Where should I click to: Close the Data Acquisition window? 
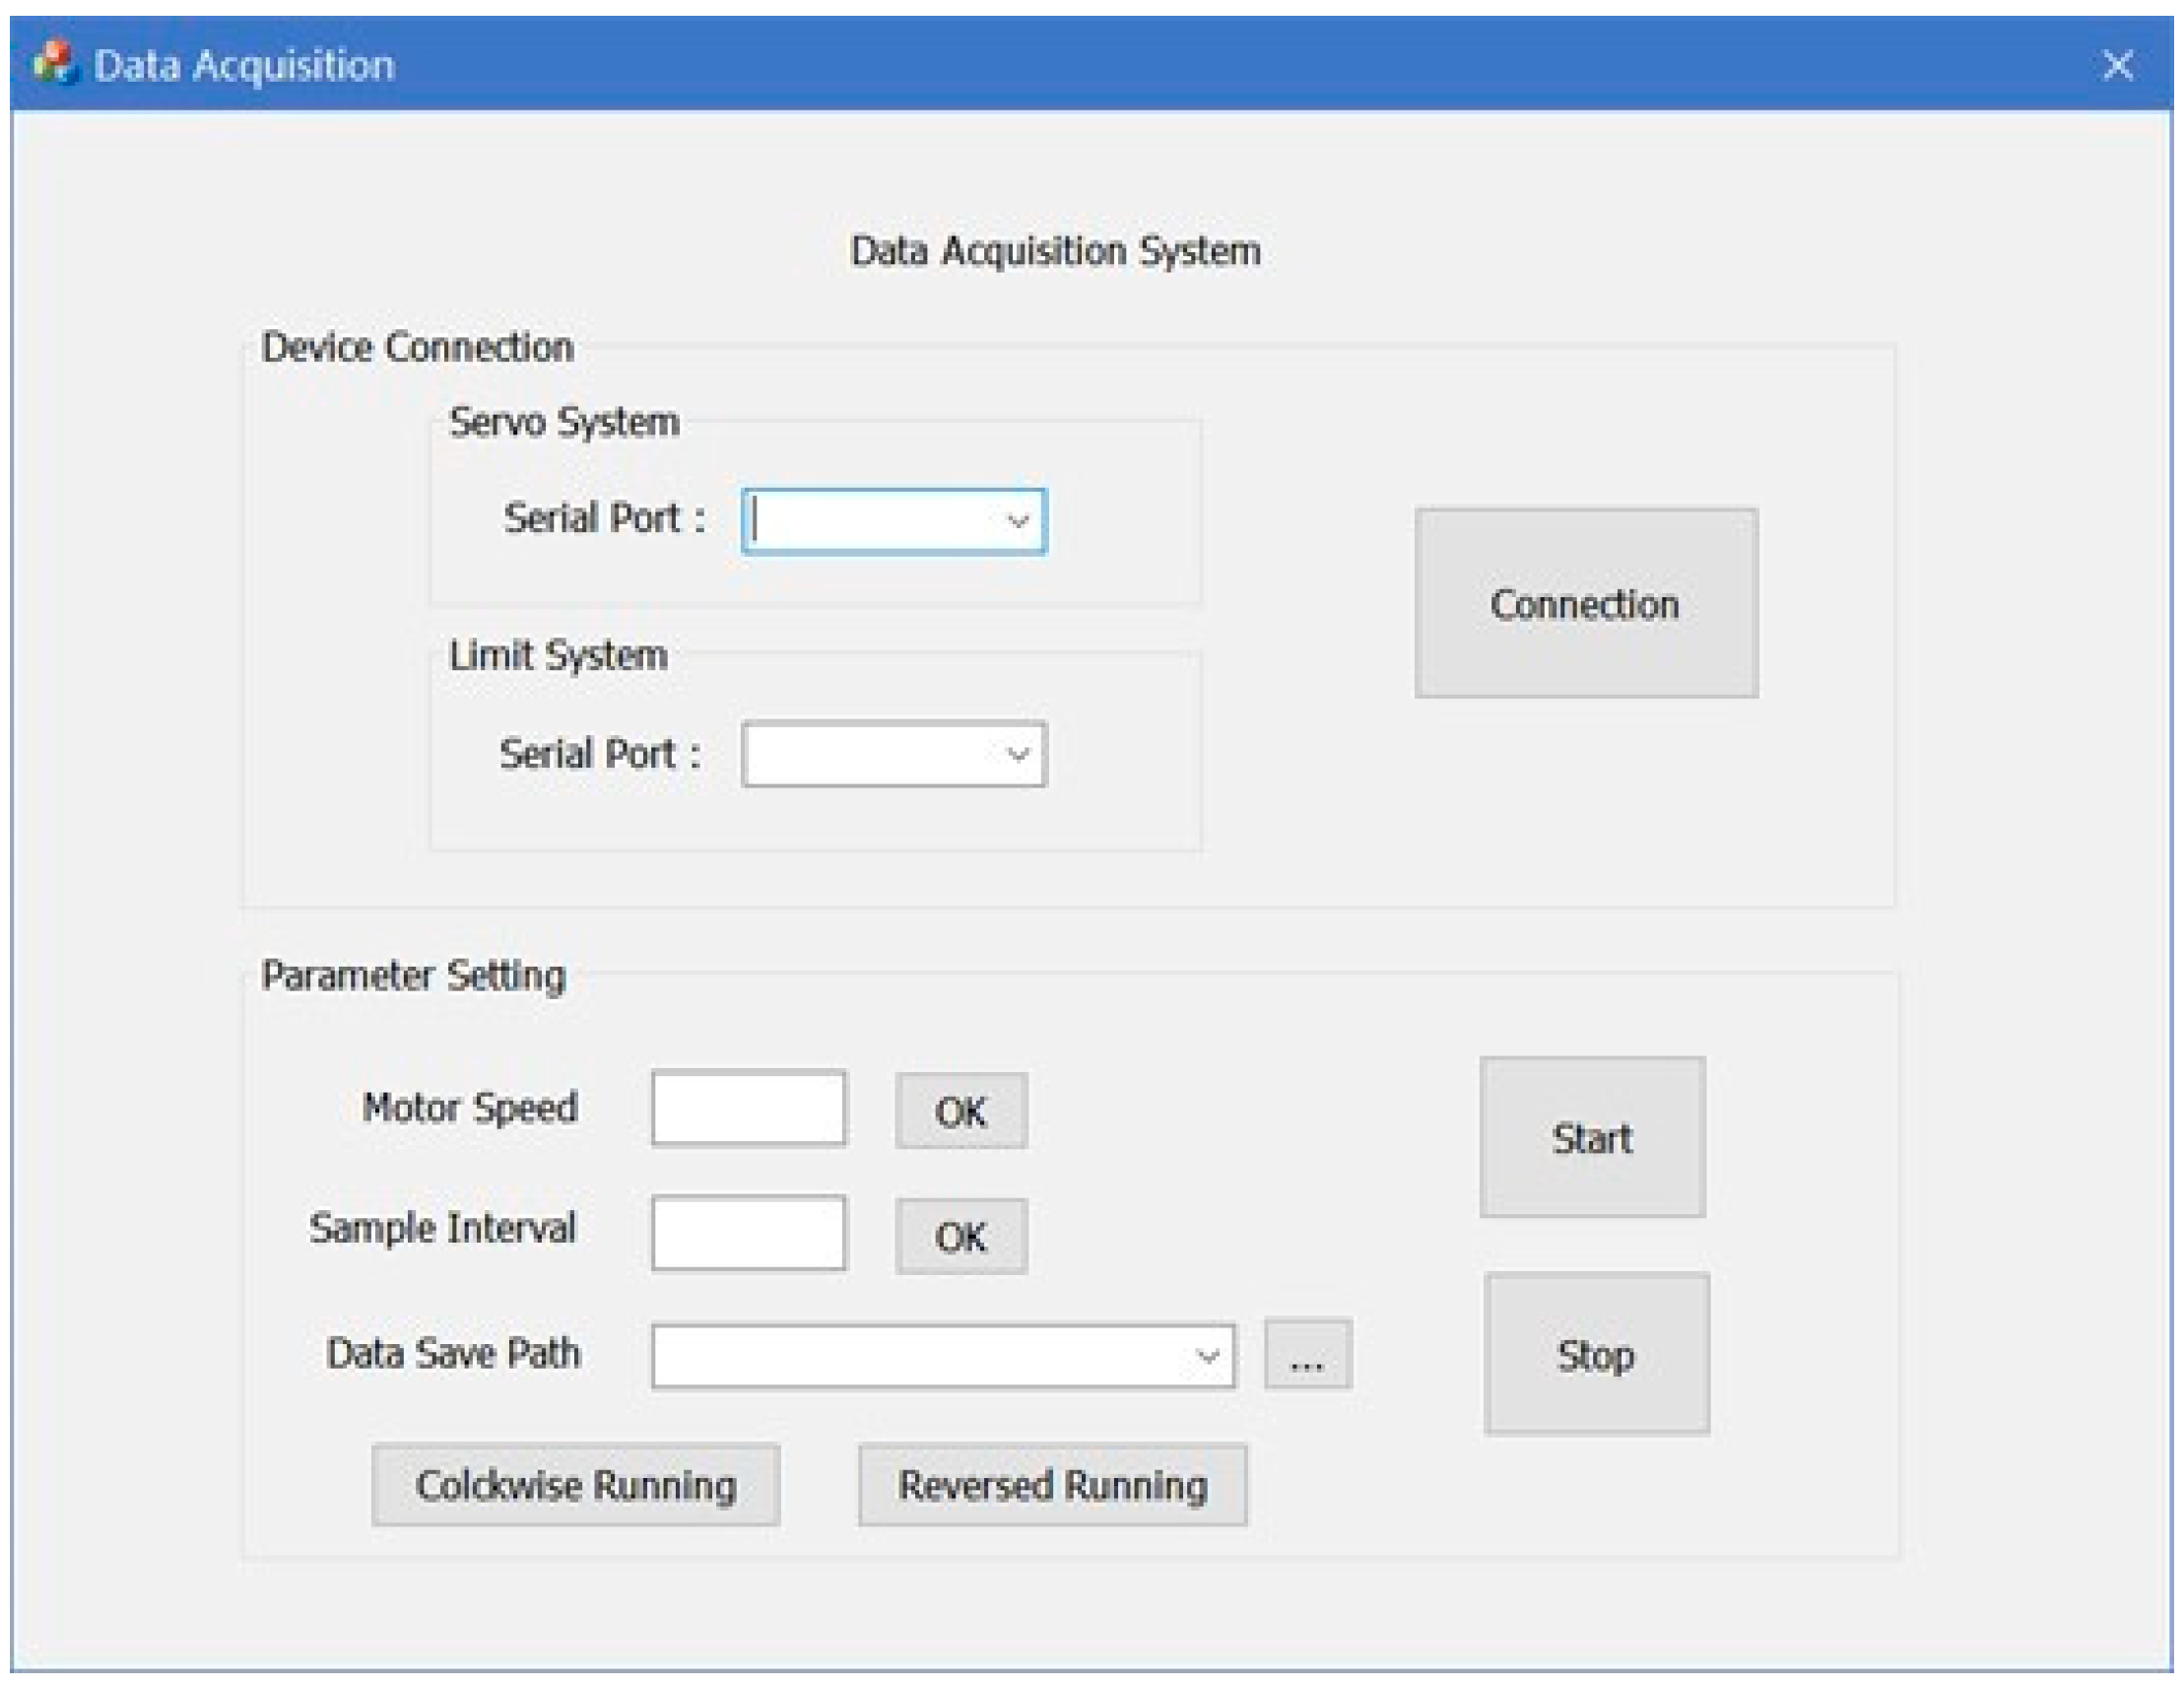click(2117, 65)
